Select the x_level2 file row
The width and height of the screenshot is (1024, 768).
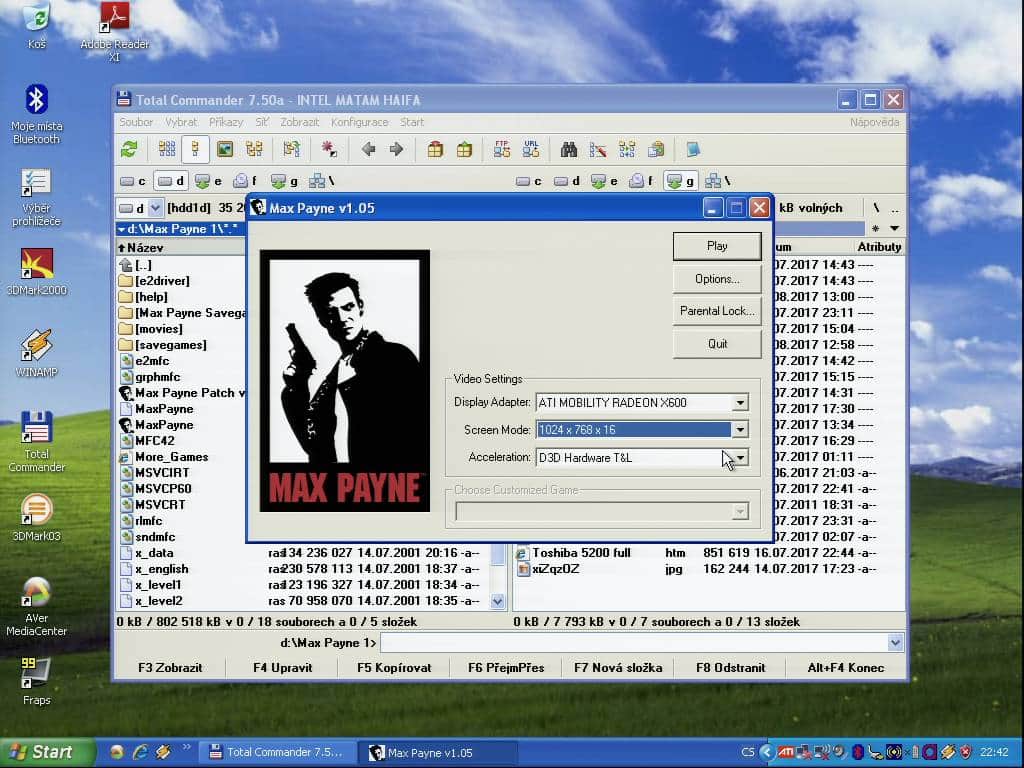pyautogui.click(x=303, y=601)
